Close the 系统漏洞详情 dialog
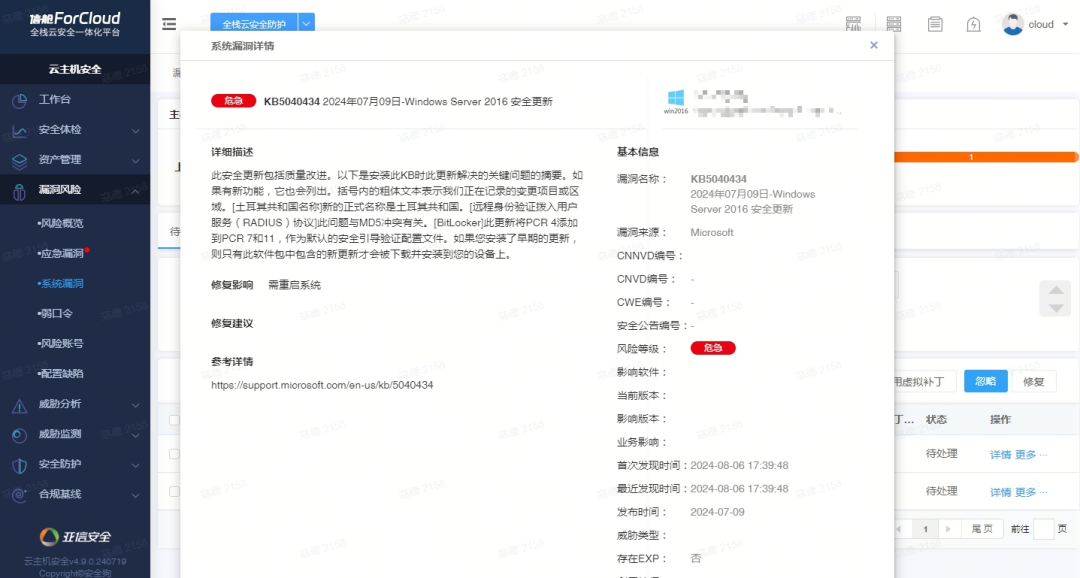Image resolution: width=1080 pixels, height=578 pixels. pyautogui.click(x=873, y=45)
